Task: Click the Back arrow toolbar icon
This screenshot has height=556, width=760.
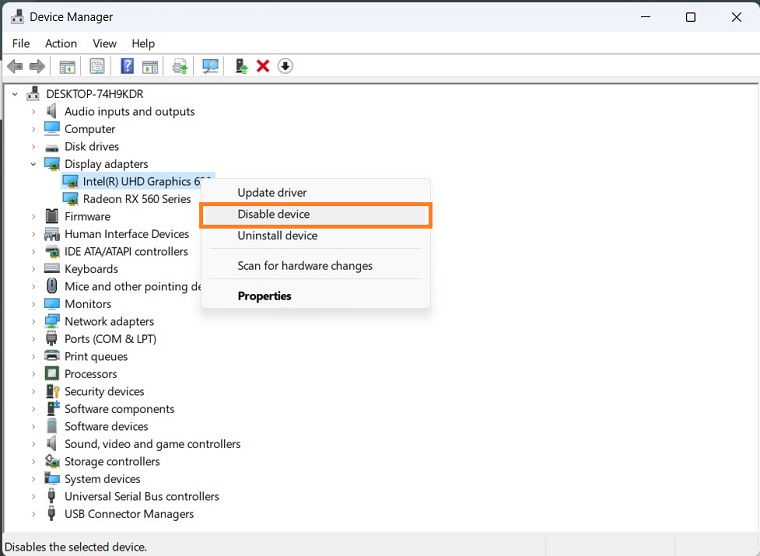Action: 15,67
